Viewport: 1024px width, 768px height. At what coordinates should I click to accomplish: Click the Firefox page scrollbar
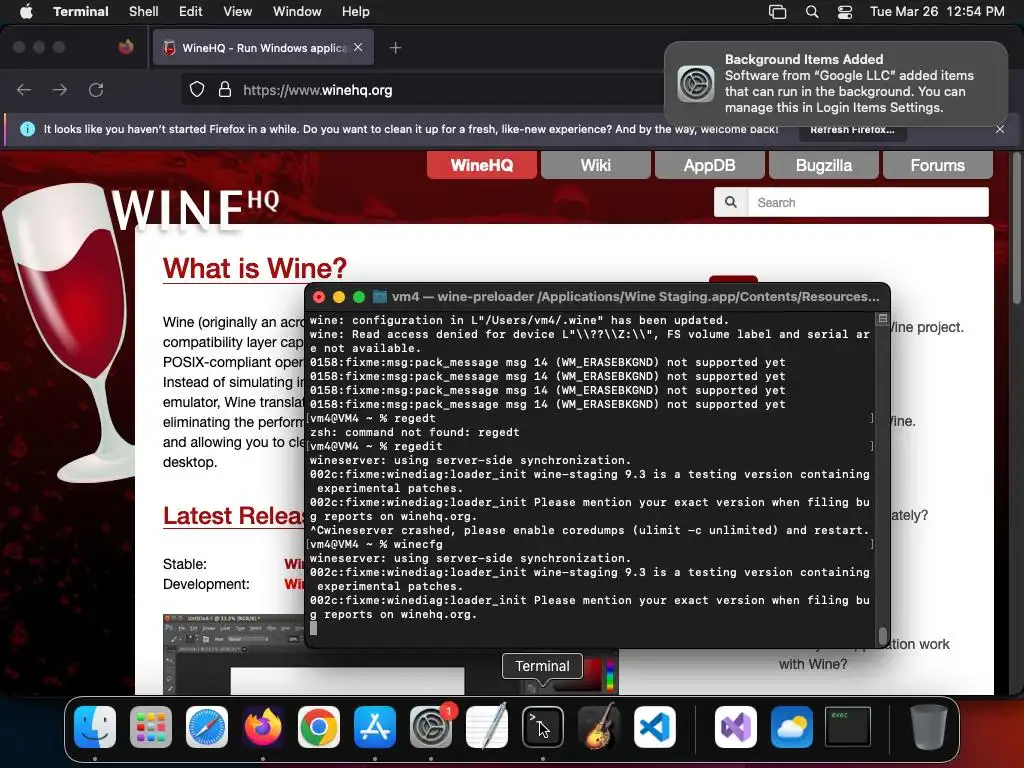[1016, 229]
